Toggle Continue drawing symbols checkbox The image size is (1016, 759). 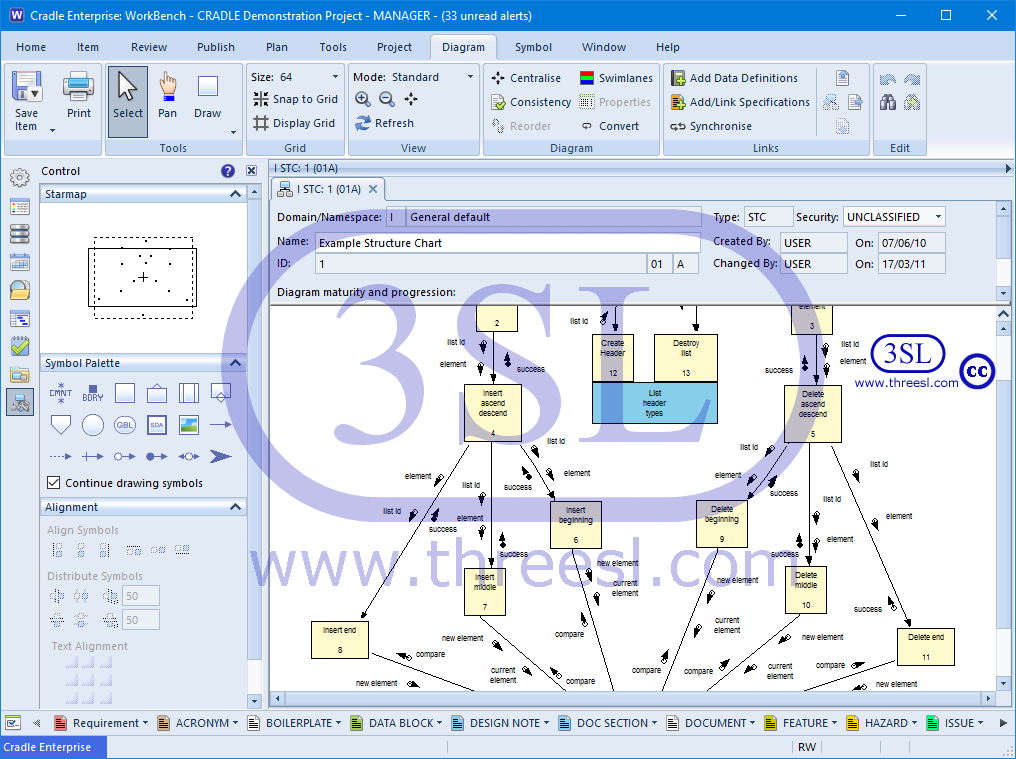(x=54, y=483)
